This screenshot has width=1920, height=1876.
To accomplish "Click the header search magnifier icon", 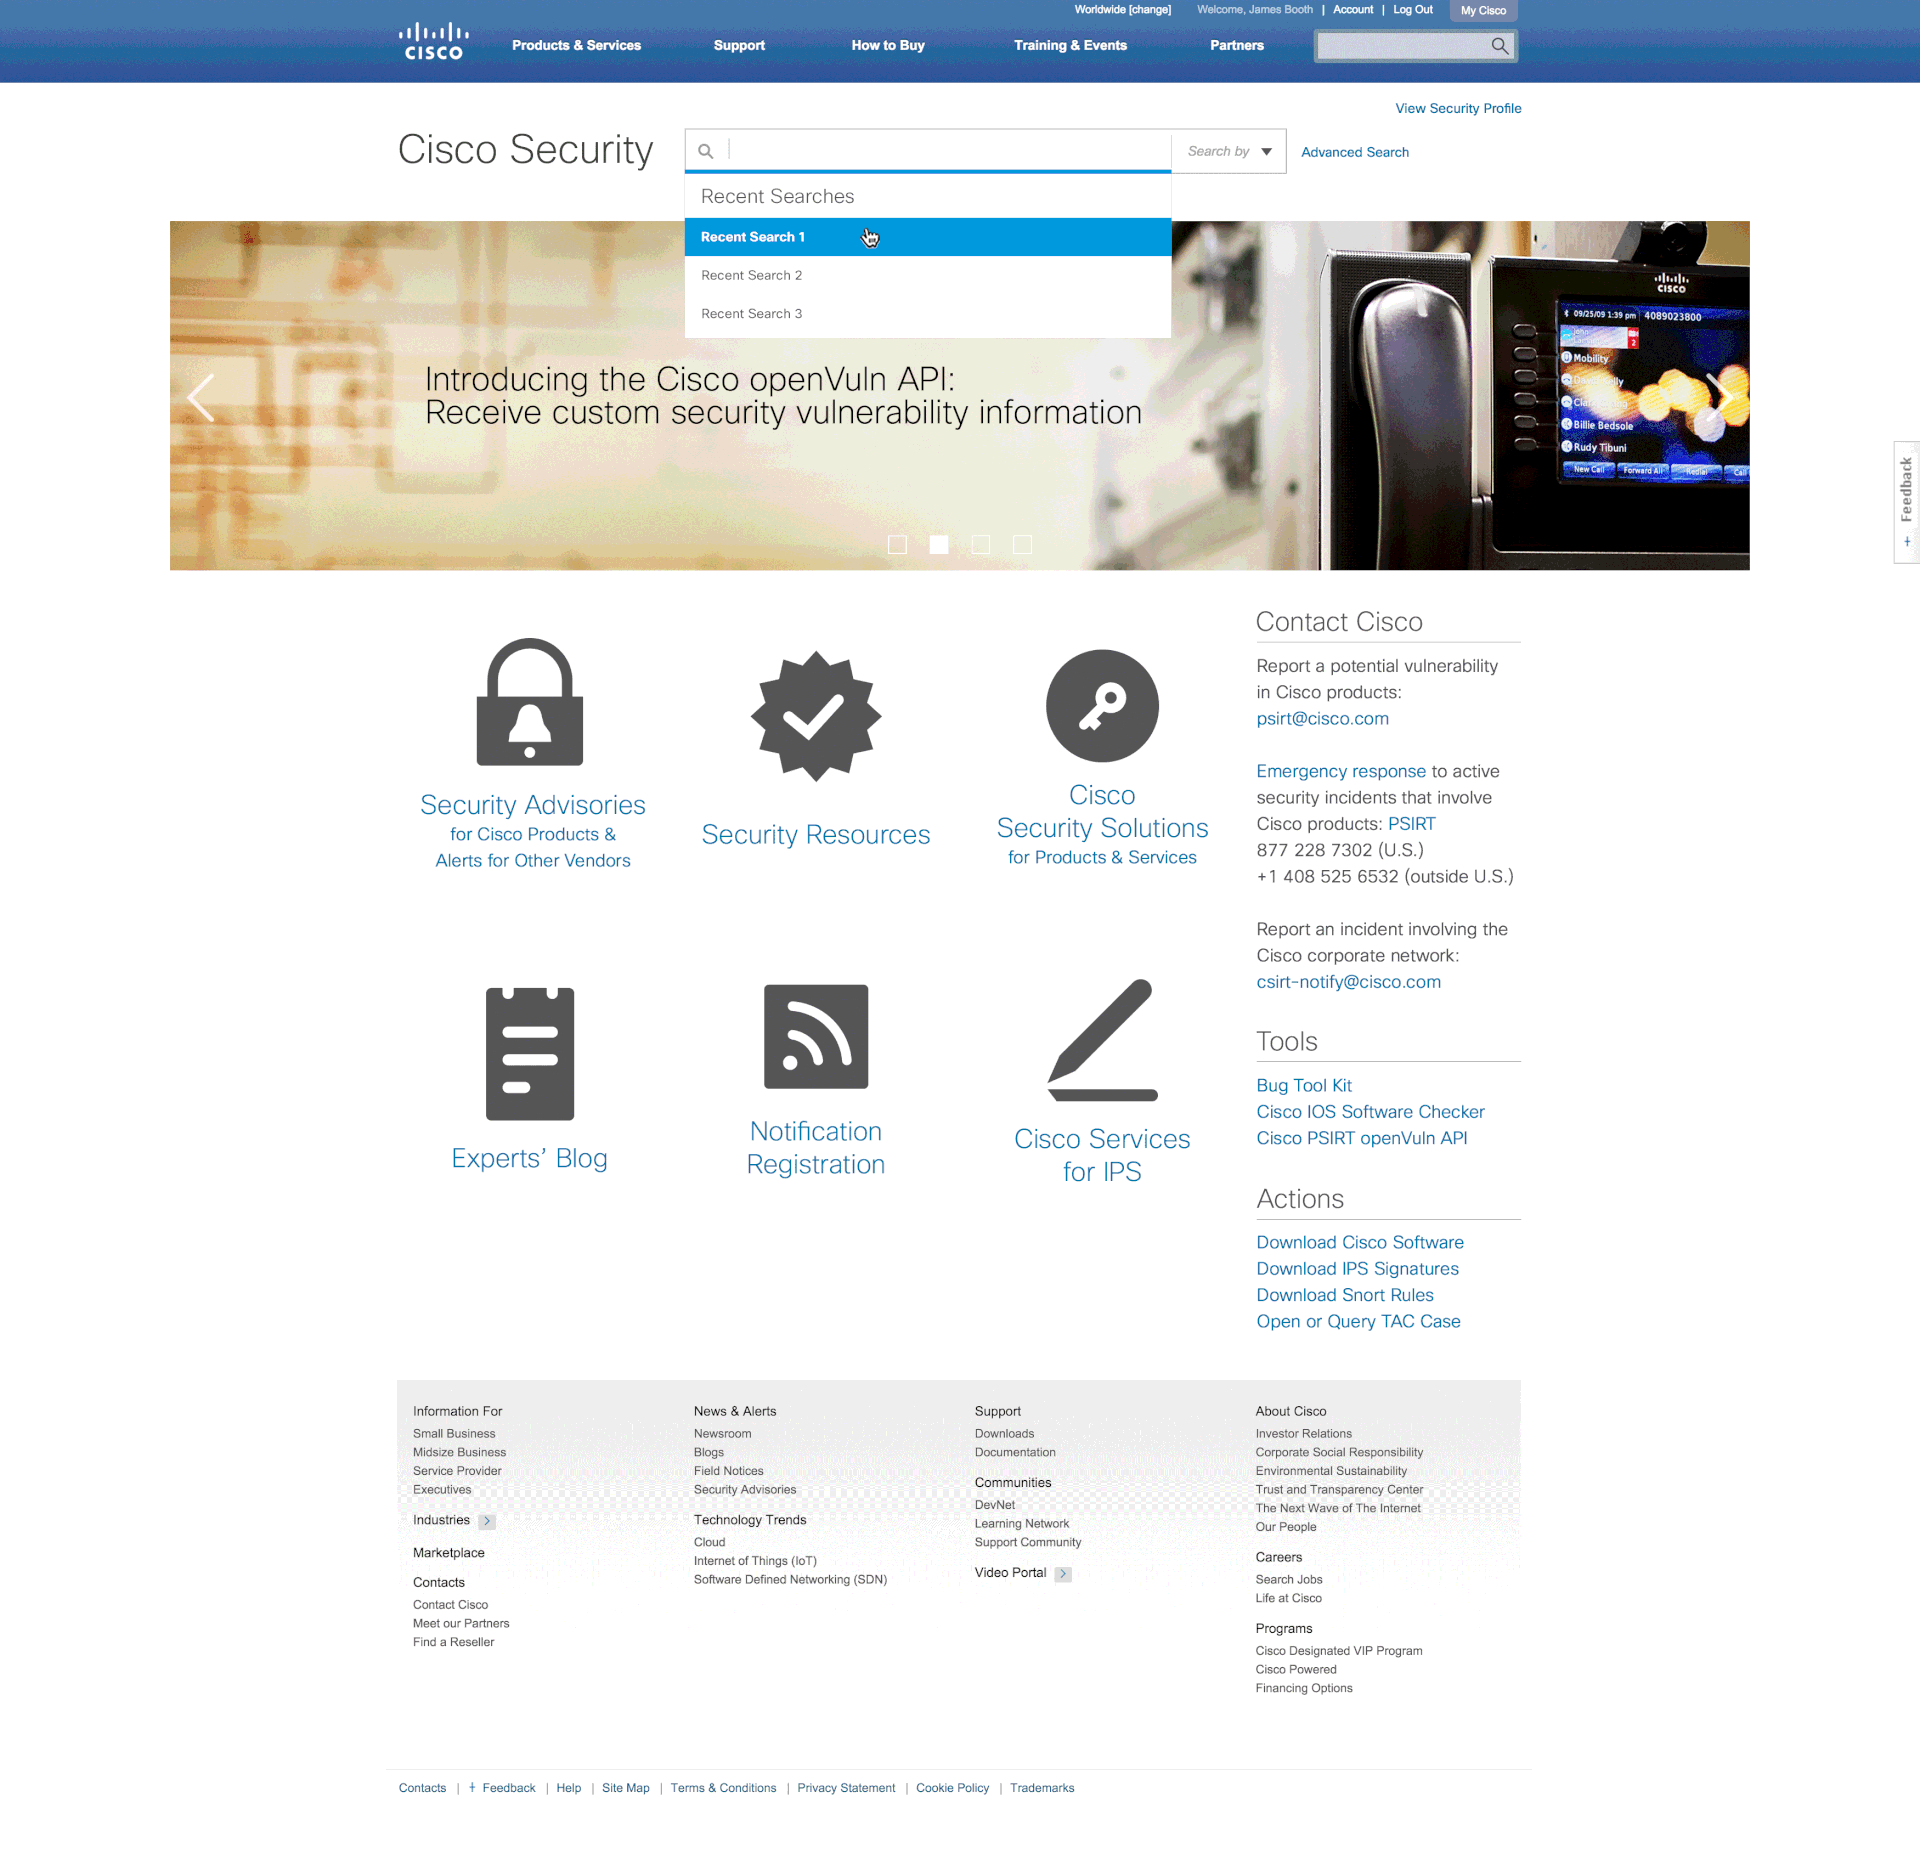I will coord(1499,46).
